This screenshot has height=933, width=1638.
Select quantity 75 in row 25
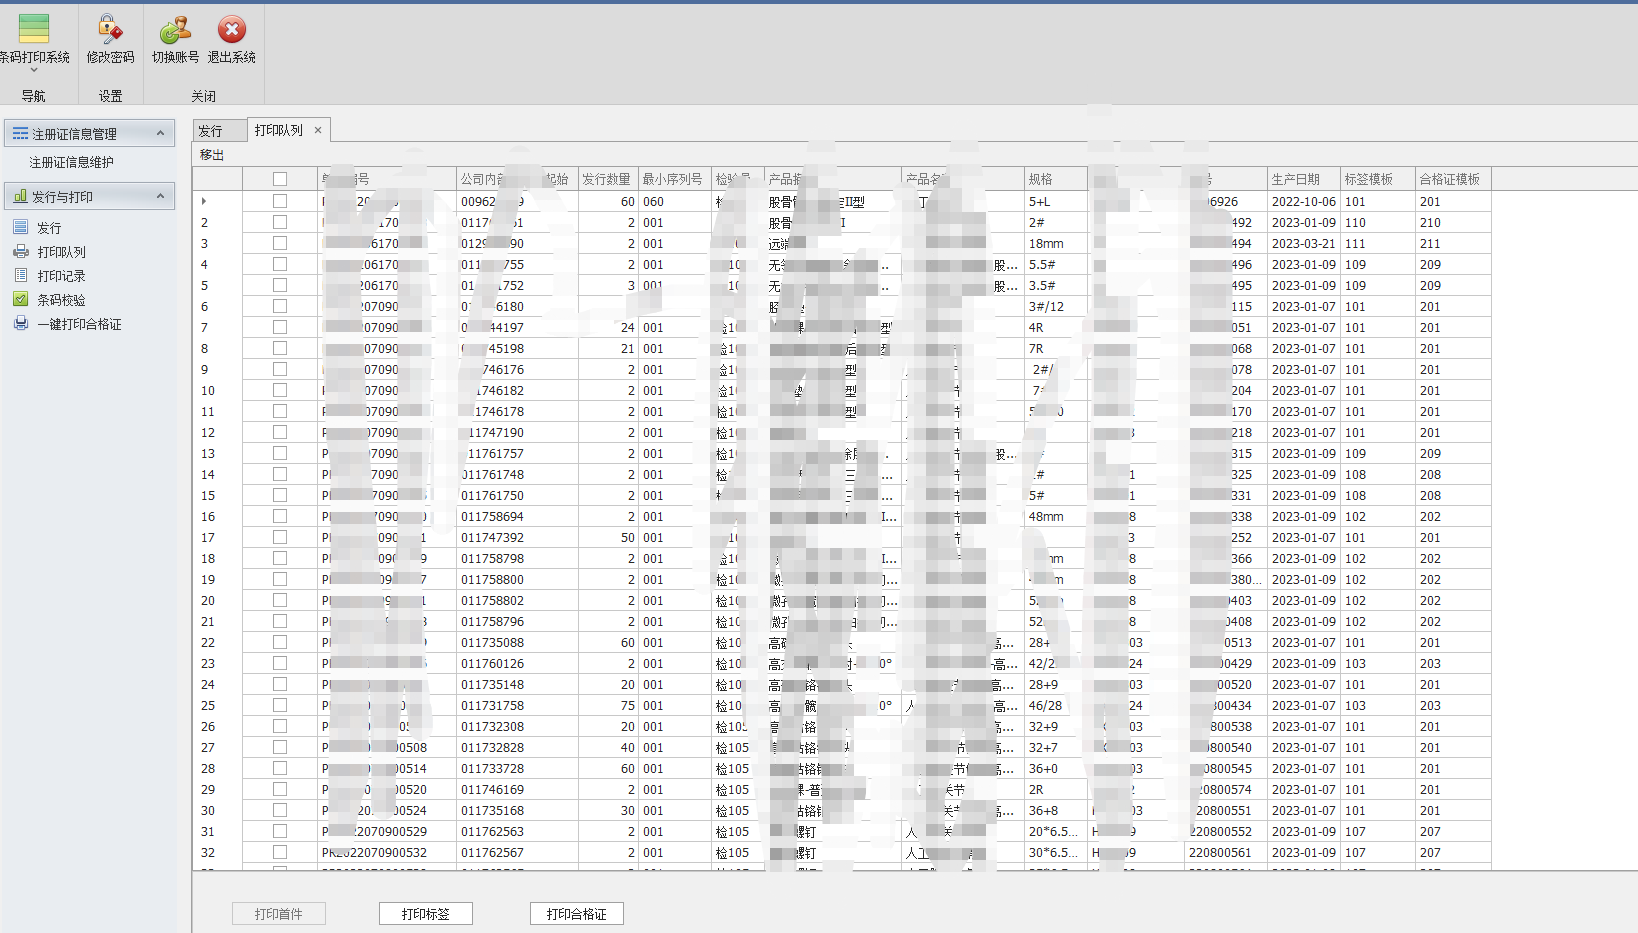608,705
